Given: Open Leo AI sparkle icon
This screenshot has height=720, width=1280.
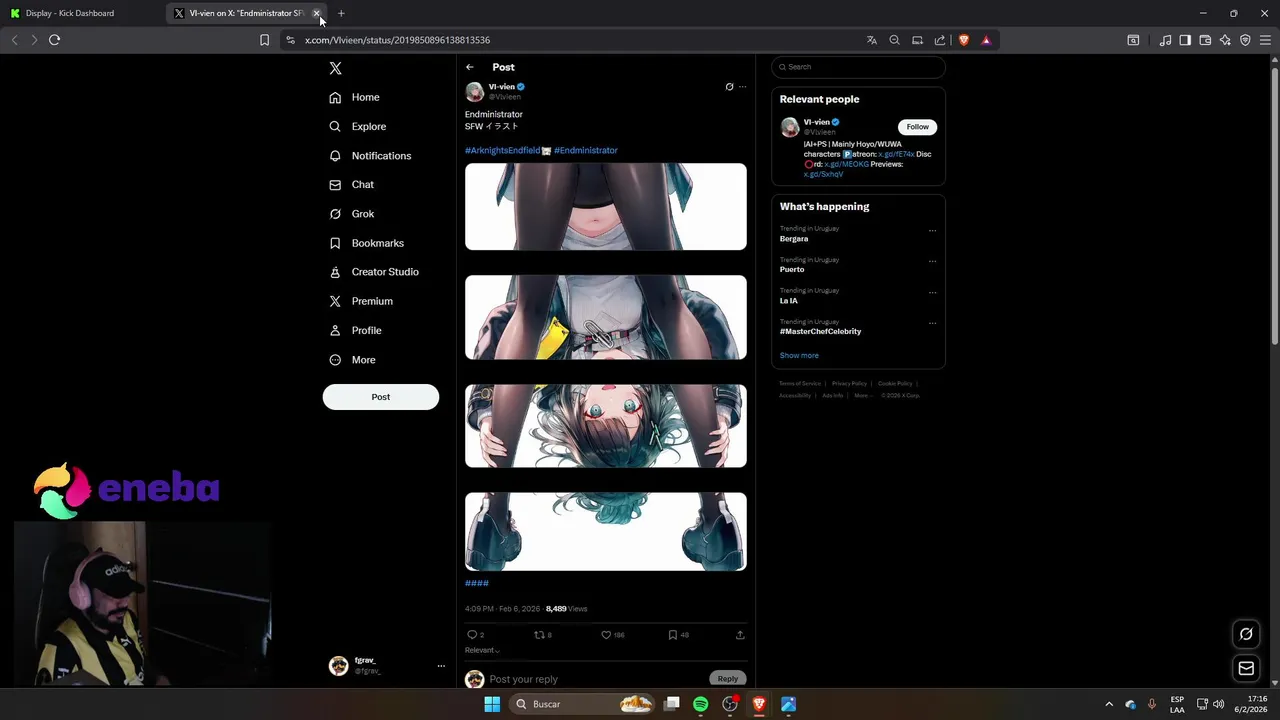Looking at the screenshot, I should click(1225, 40).
